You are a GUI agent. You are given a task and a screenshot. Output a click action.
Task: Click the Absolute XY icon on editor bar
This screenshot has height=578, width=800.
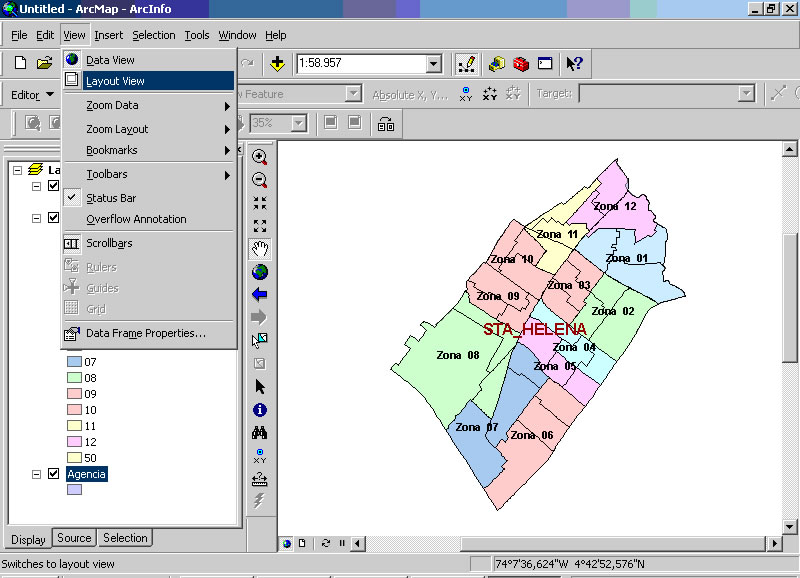click(x=465, y=94)
